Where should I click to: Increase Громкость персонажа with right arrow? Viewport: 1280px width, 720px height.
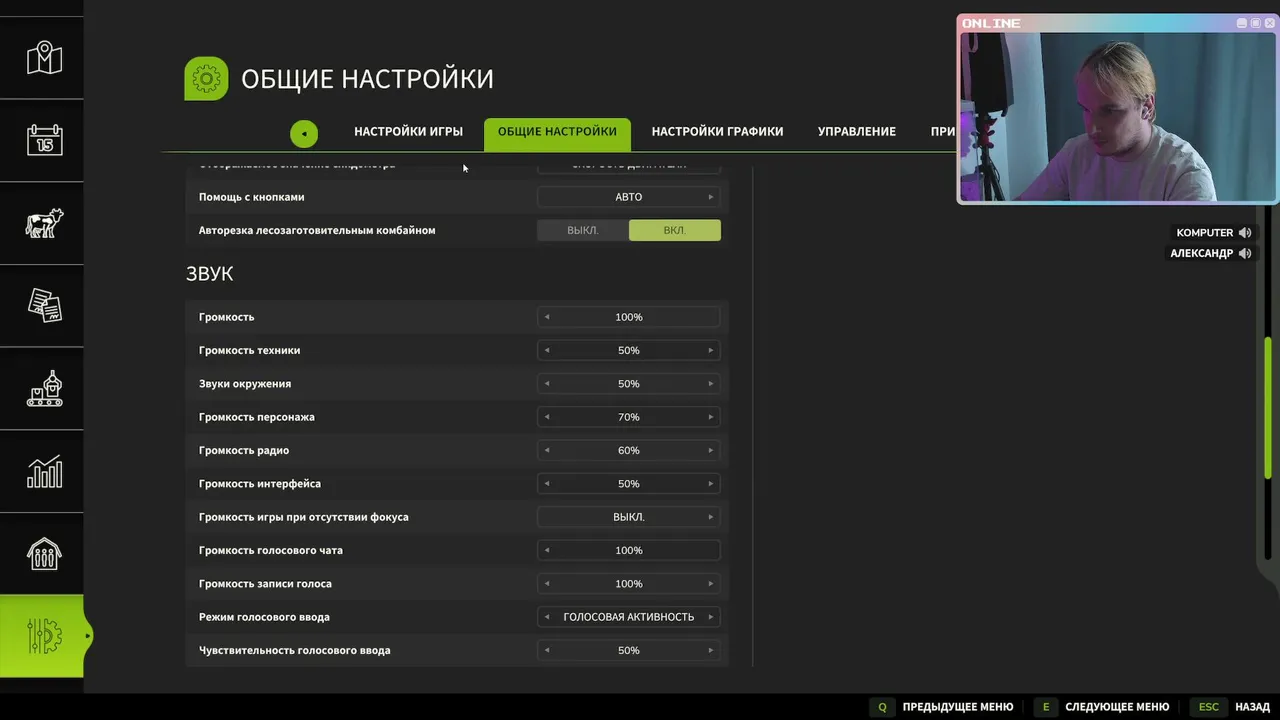(711, 417)
